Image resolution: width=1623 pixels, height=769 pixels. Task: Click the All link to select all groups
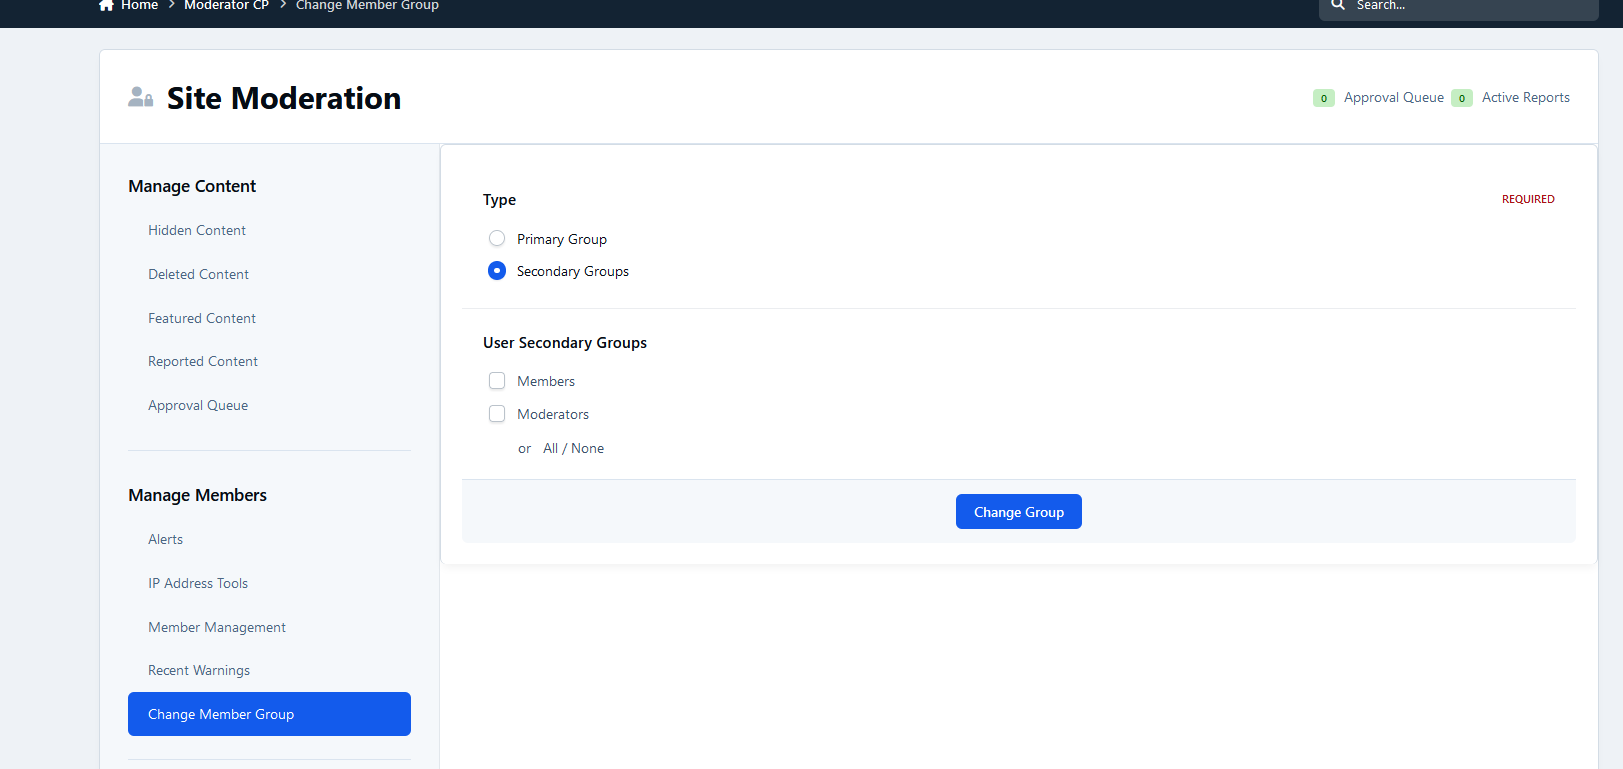point(550,449)
